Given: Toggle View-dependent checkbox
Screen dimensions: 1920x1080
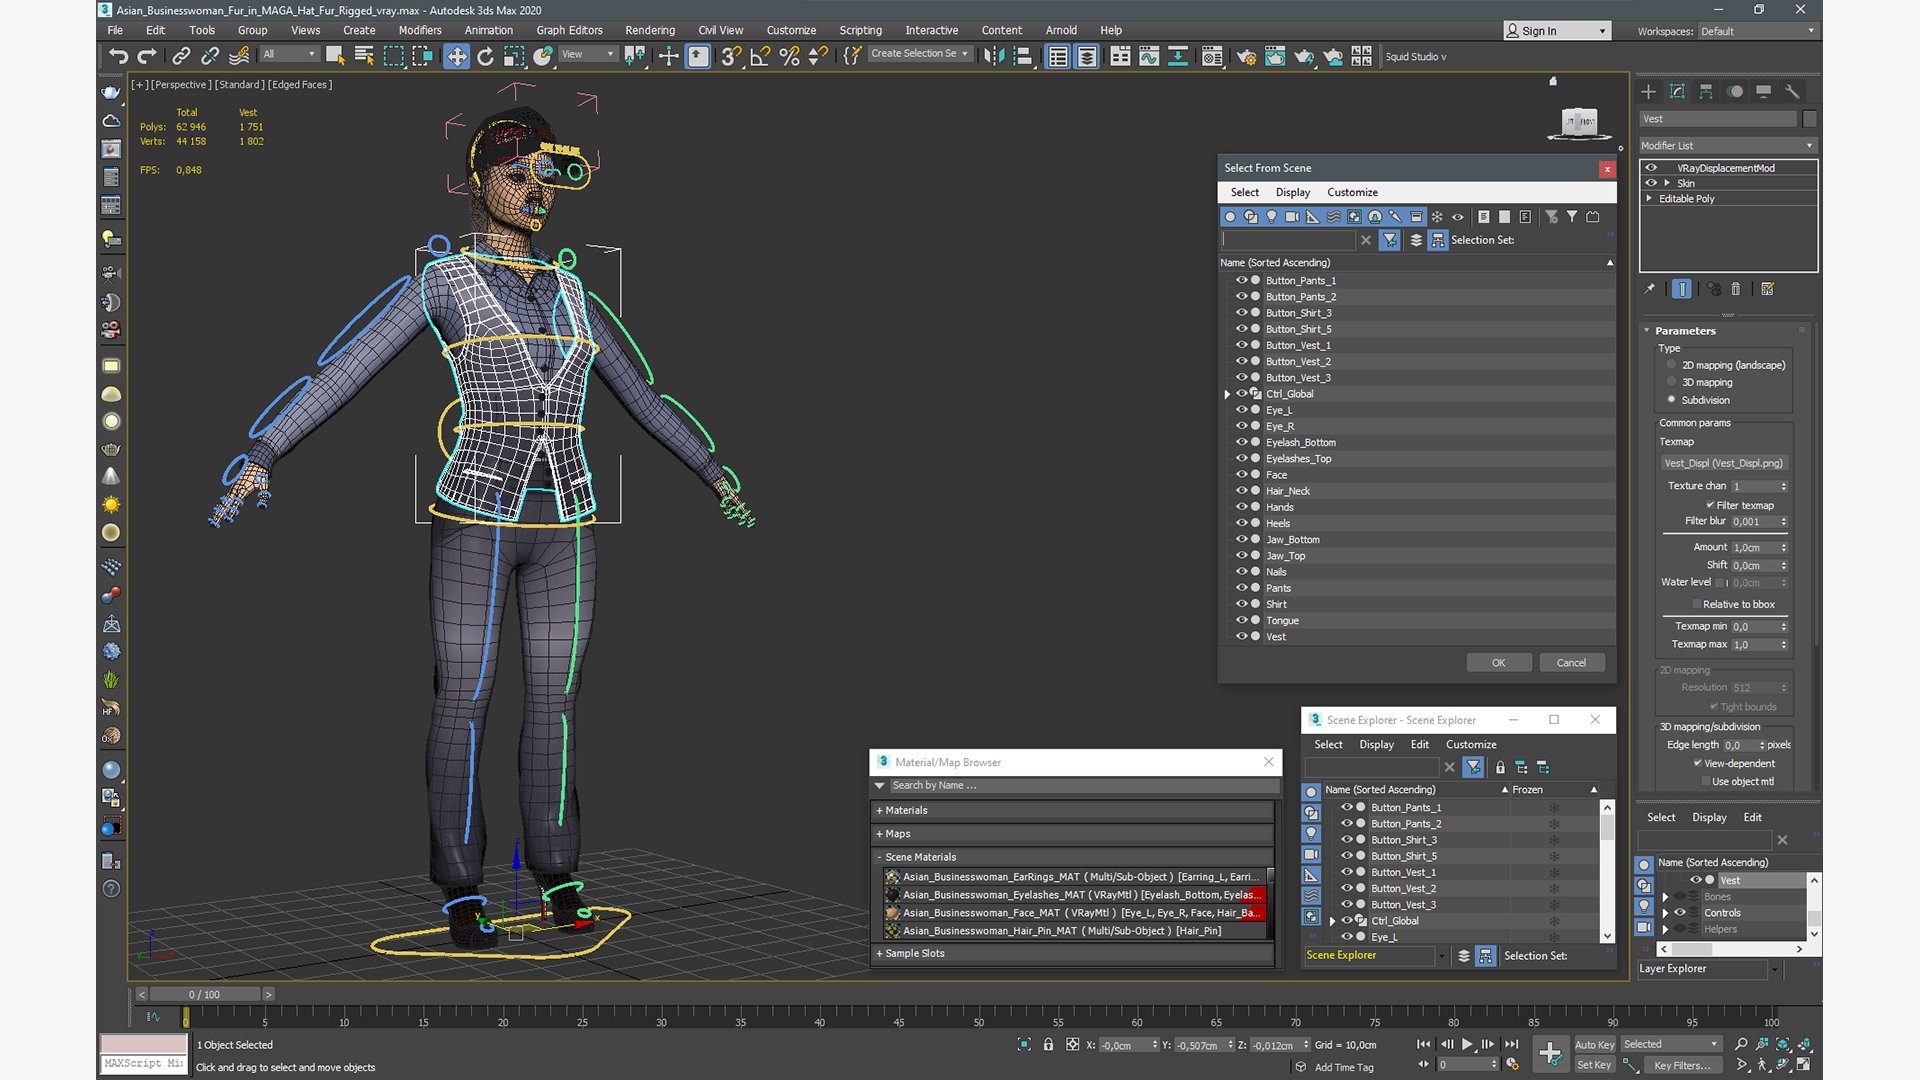Looking at the screenshot, I should click(1698, 763).
